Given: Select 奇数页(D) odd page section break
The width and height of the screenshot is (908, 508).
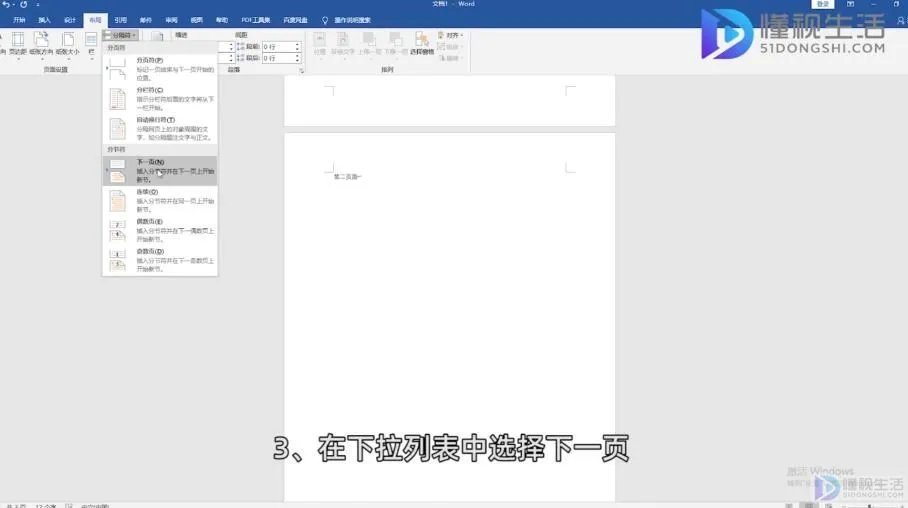Looking at the screenshot, I should tap(160, 260).
